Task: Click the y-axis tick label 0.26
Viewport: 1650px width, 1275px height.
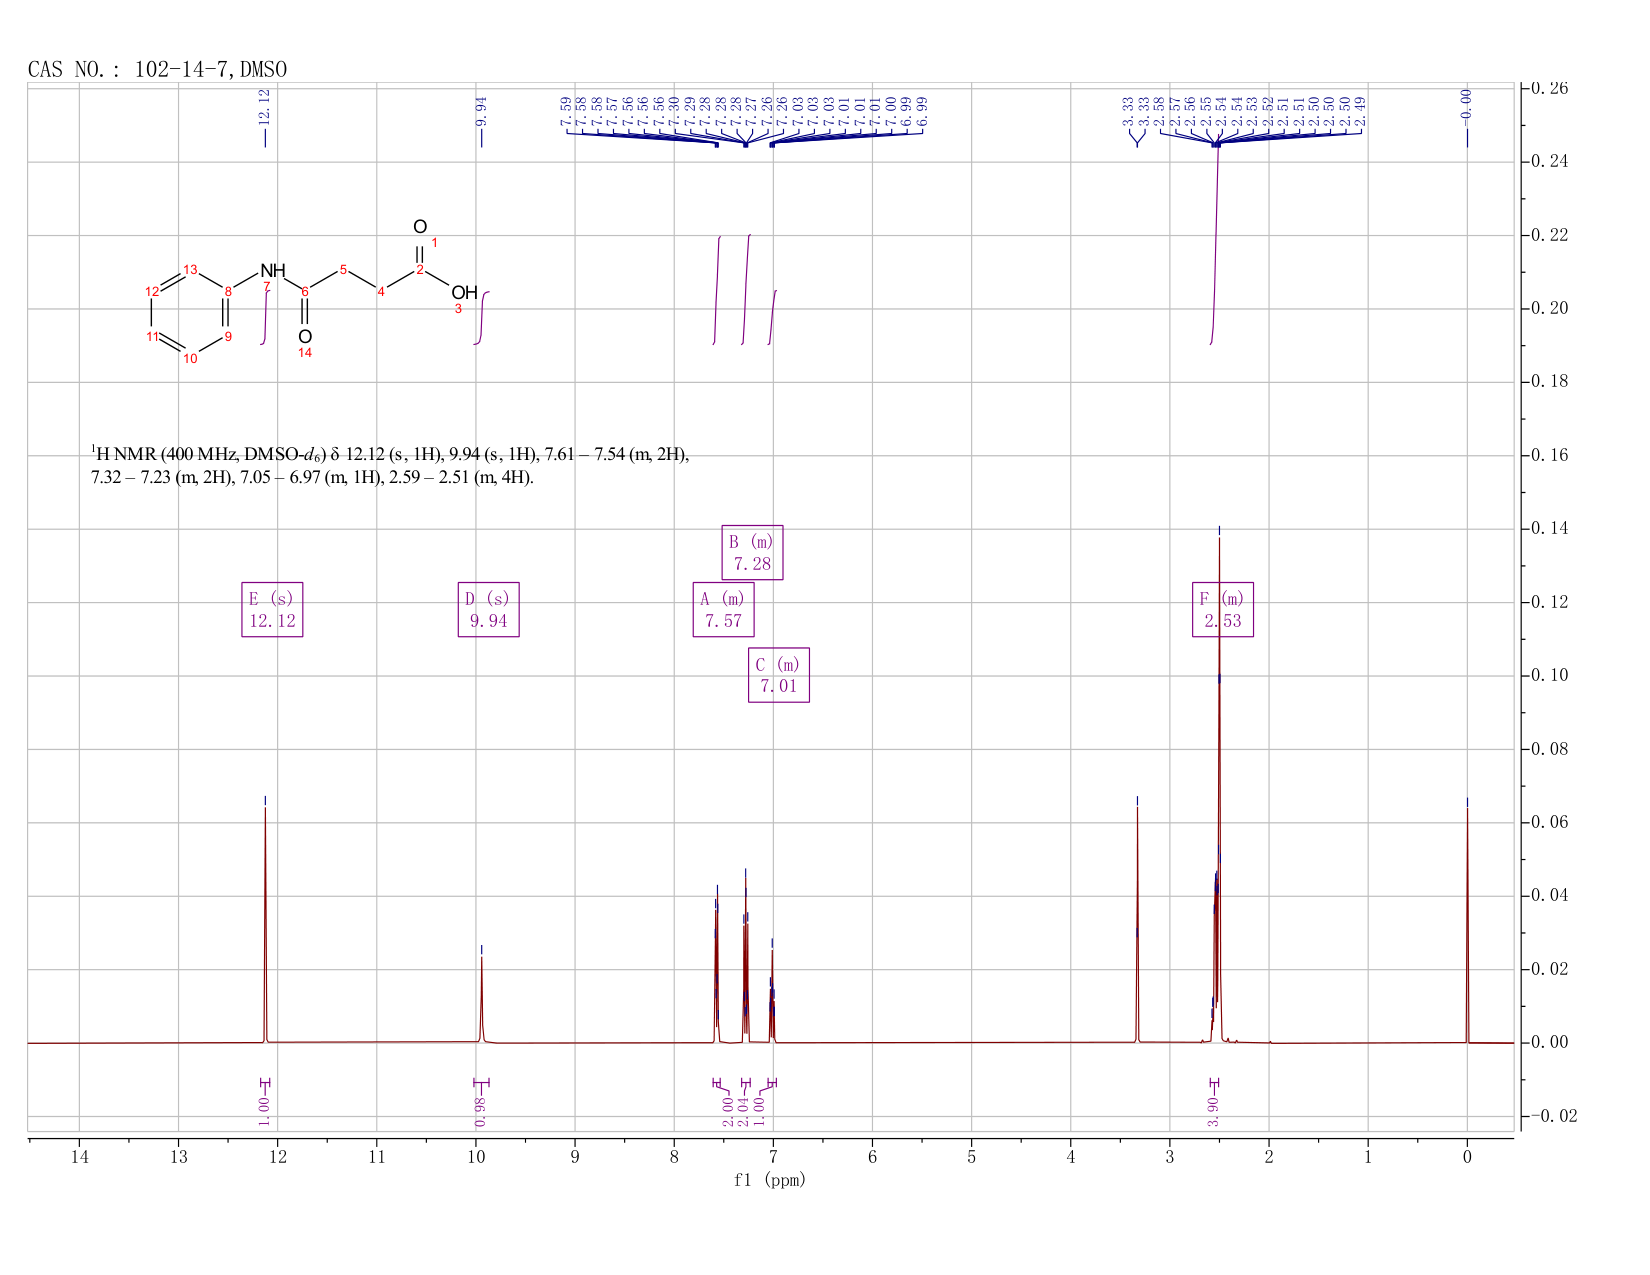Action: (1550, 89)
